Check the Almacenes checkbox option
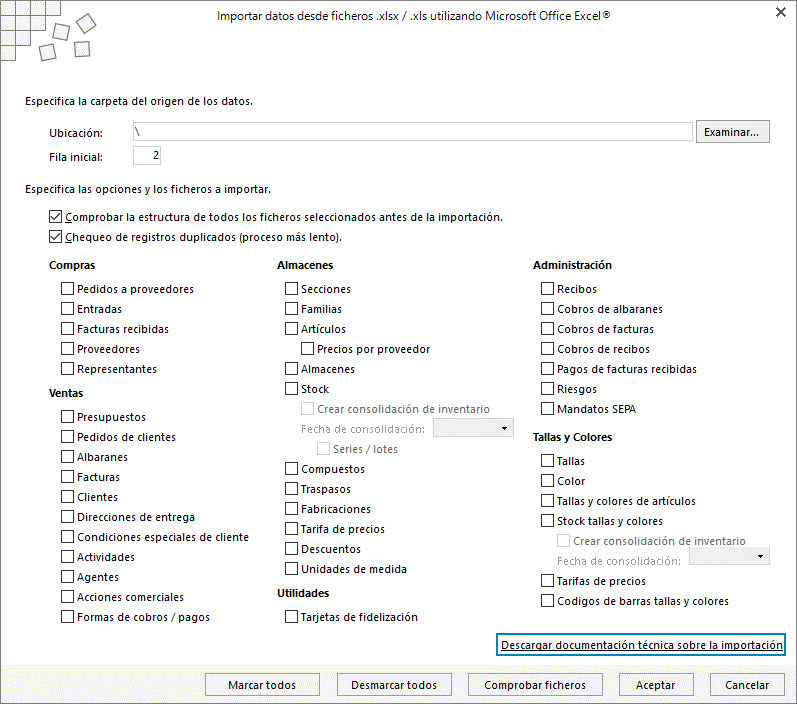The width and height of the screenshot is (797, 704). pyautogui.click(x=291, y=369)
